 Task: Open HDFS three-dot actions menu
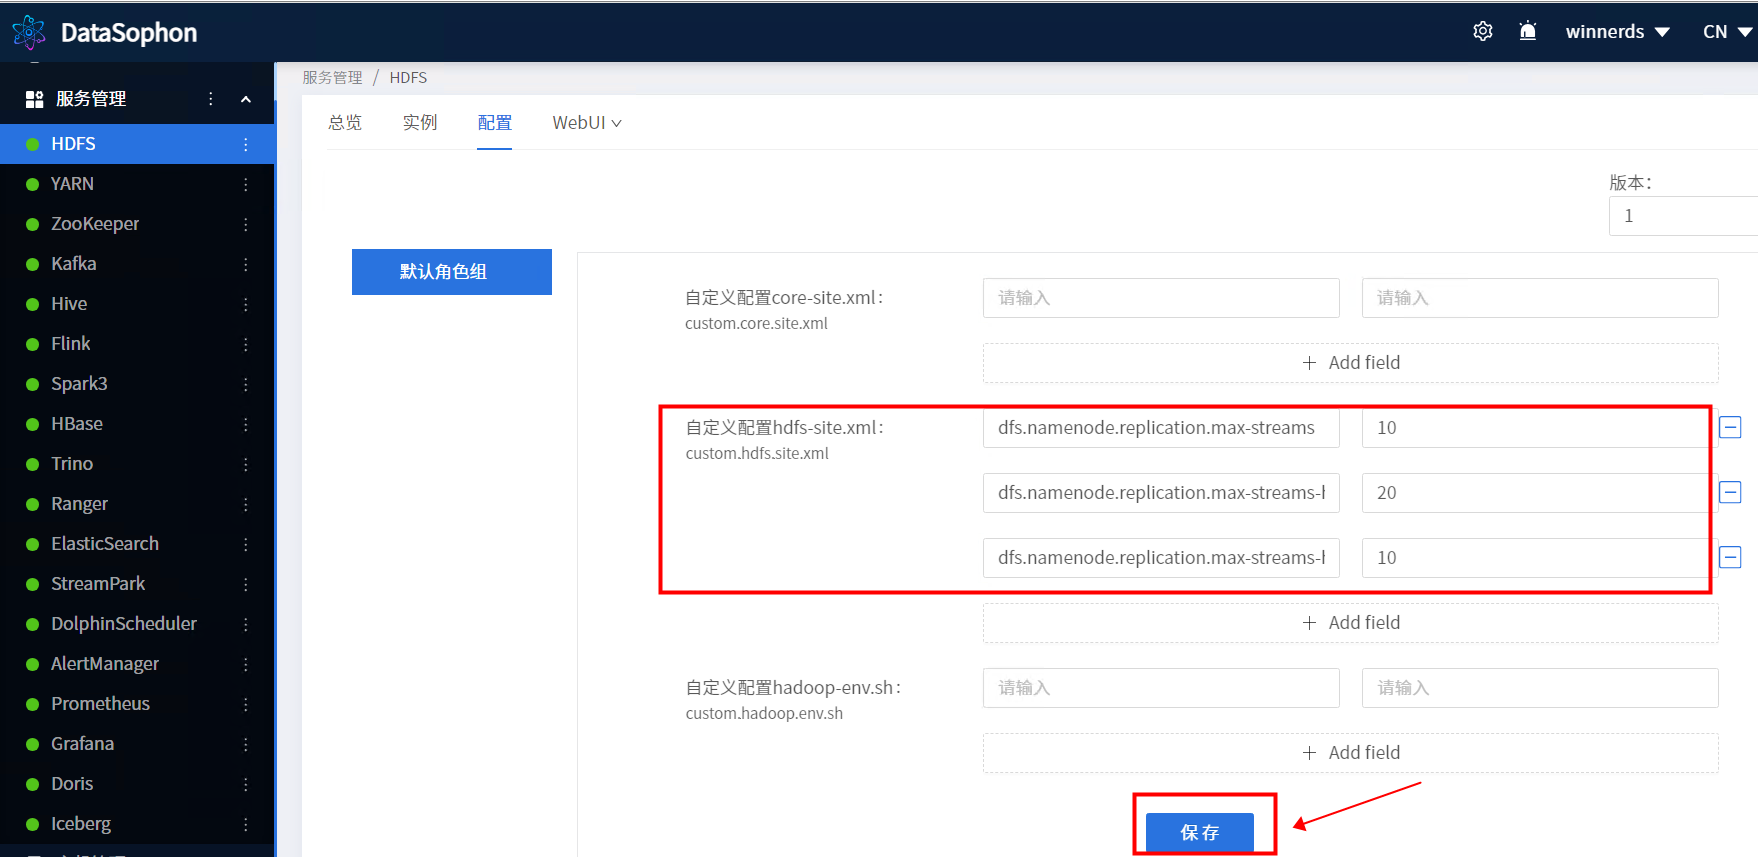pos(245,144)
